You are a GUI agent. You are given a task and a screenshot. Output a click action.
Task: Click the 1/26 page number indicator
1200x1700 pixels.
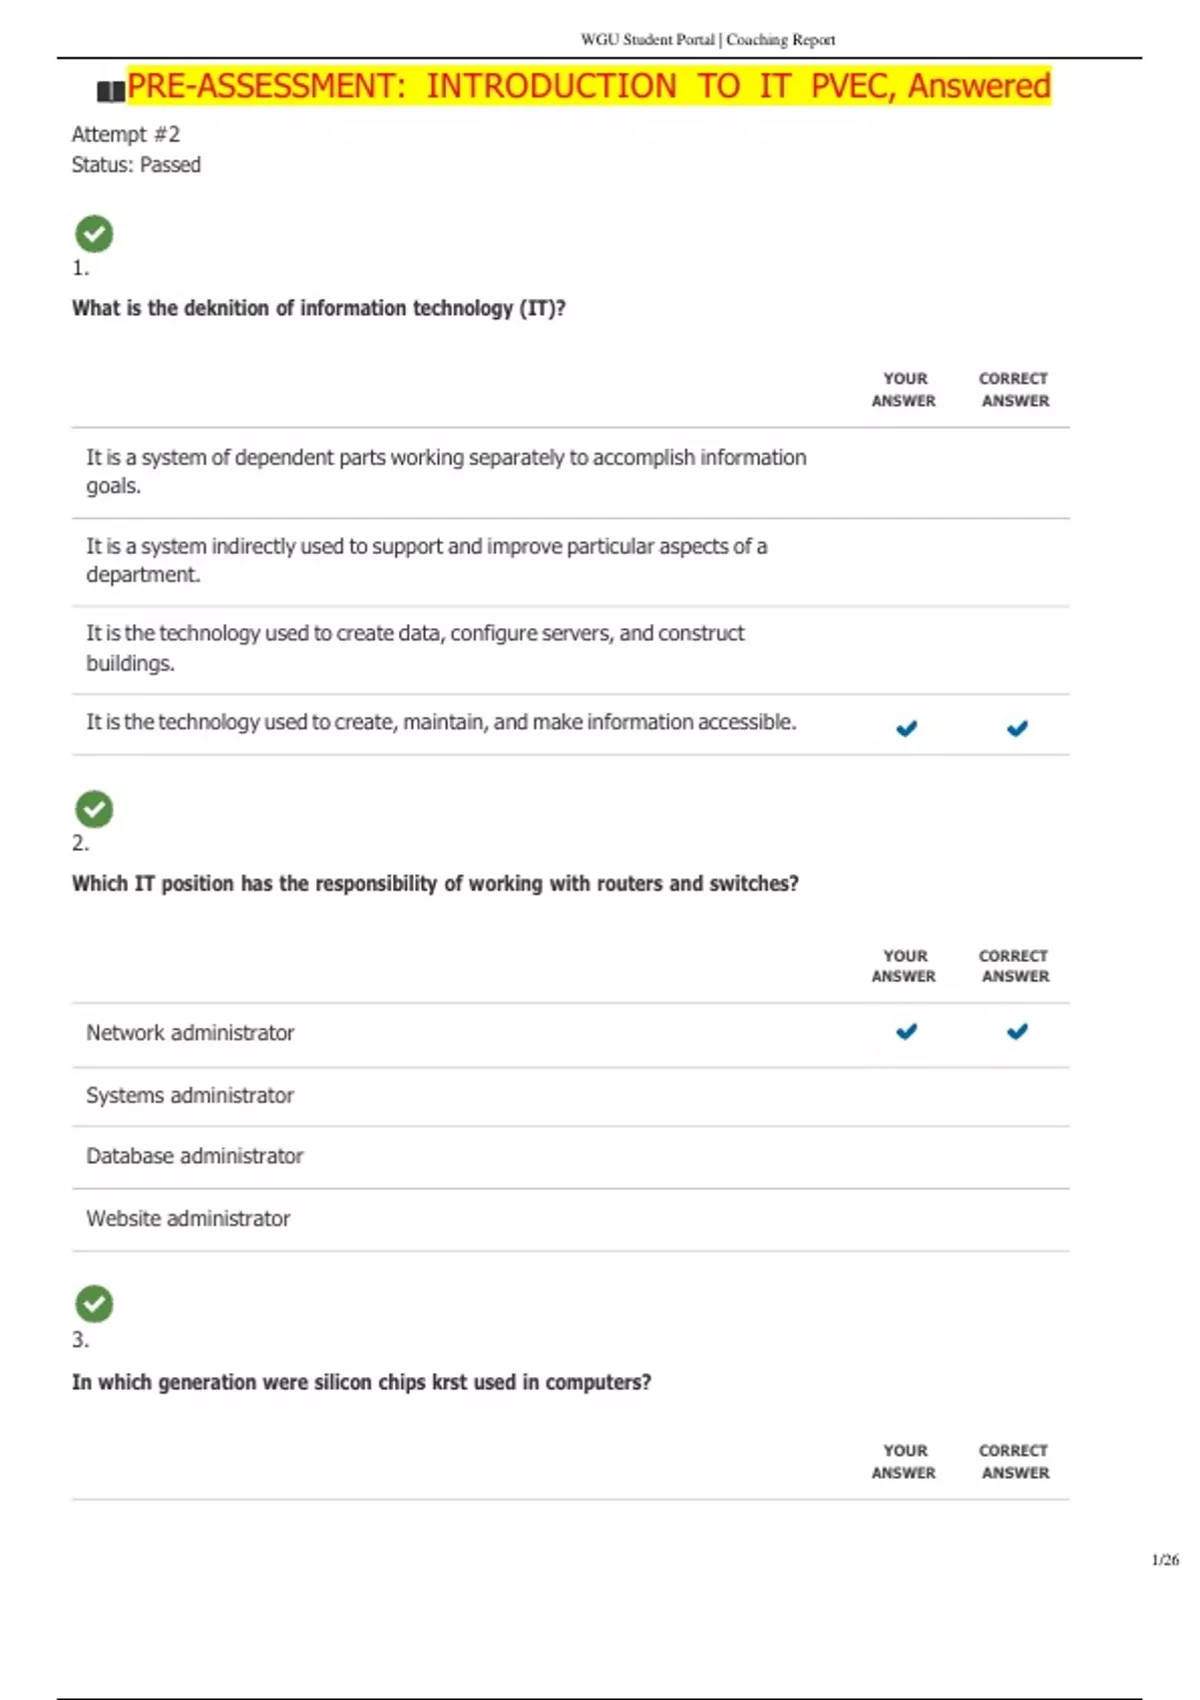point(1165,1559)
